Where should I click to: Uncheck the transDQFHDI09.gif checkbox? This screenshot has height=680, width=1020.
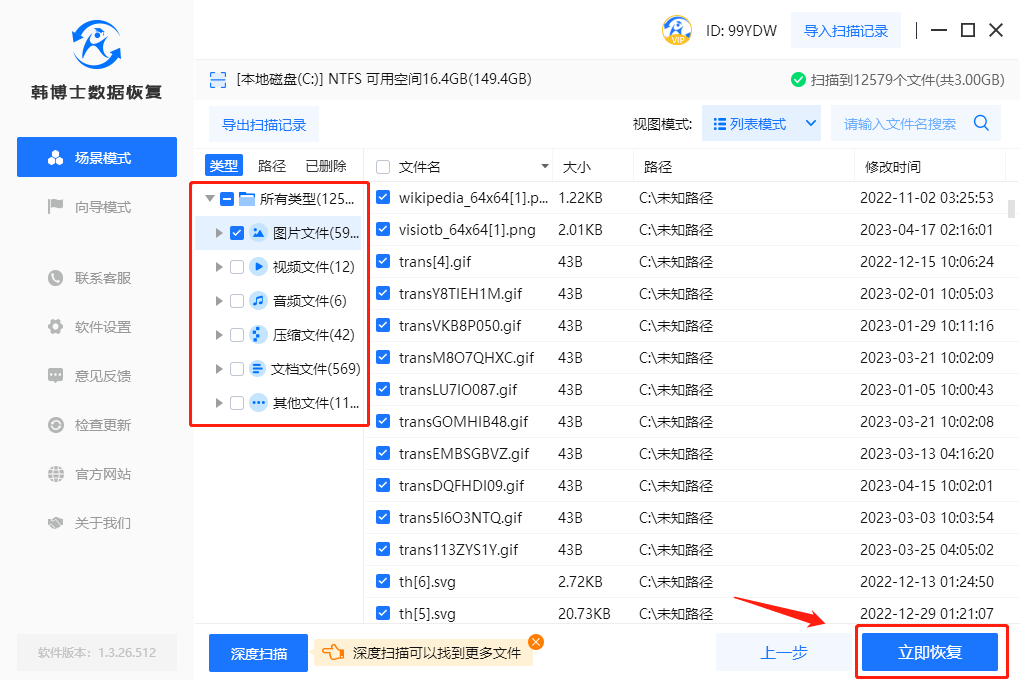383,485
